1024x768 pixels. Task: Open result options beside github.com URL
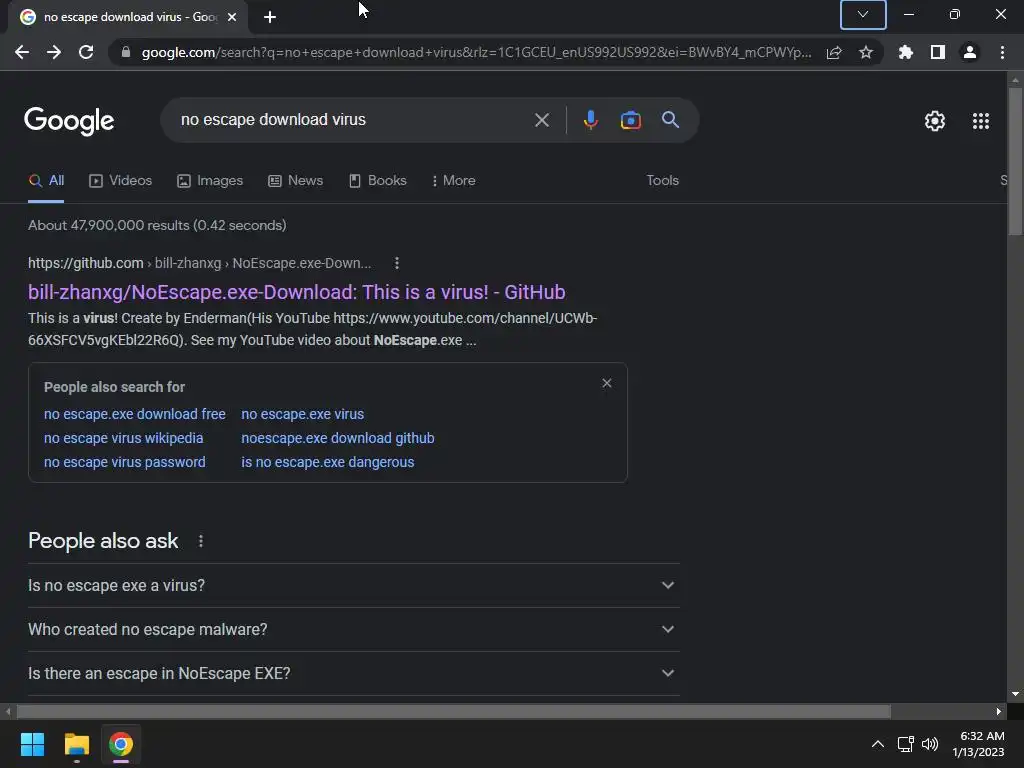[x=397, y=263]
